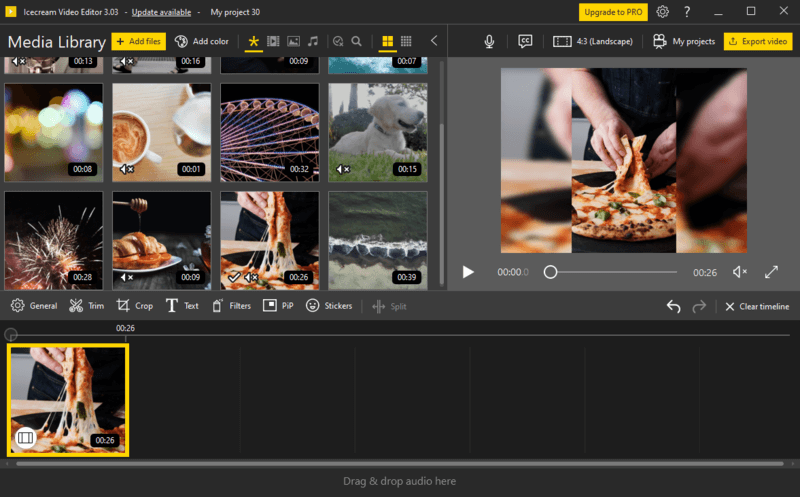The height and width of the screenshot is (497, 800).
Task: Click mute icon on the croissant clip
Action: [126, 277]
